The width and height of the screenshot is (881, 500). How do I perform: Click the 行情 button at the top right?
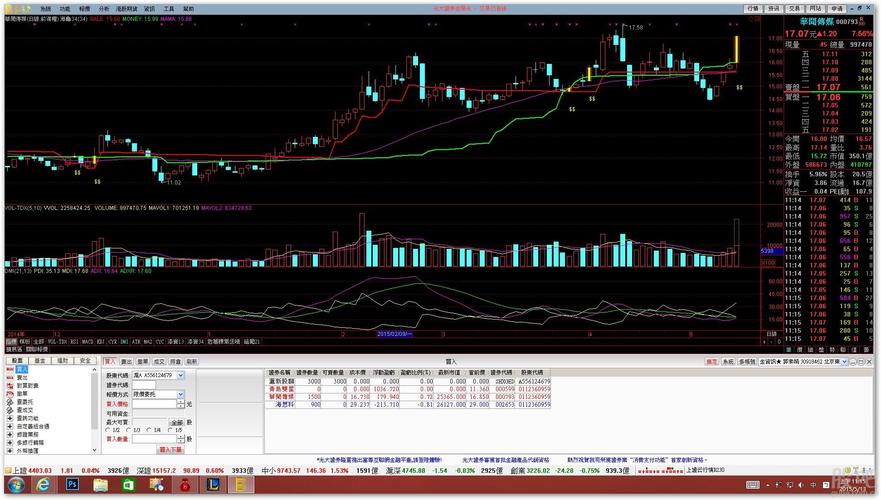coord(753,8)
